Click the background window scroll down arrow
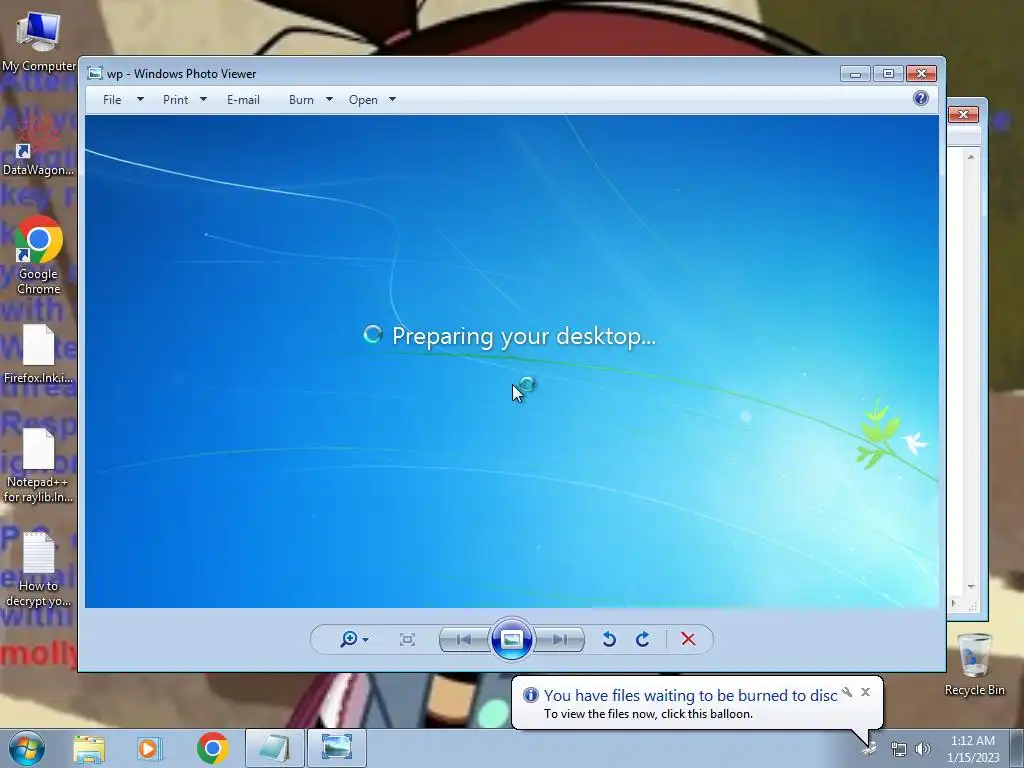Image resolution: width=1024 pixels, height=768 pixels. click(x=971, y=587)
